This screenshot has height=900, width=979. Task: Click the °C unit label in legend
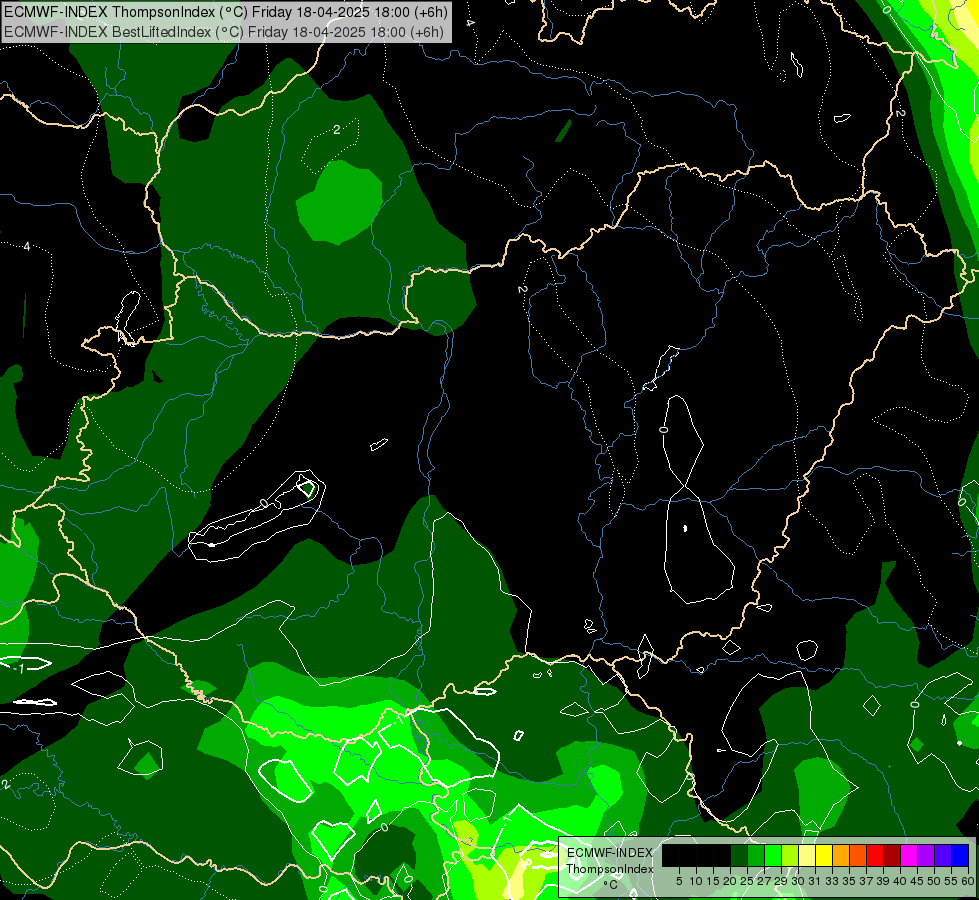click(x=611, y=885)
